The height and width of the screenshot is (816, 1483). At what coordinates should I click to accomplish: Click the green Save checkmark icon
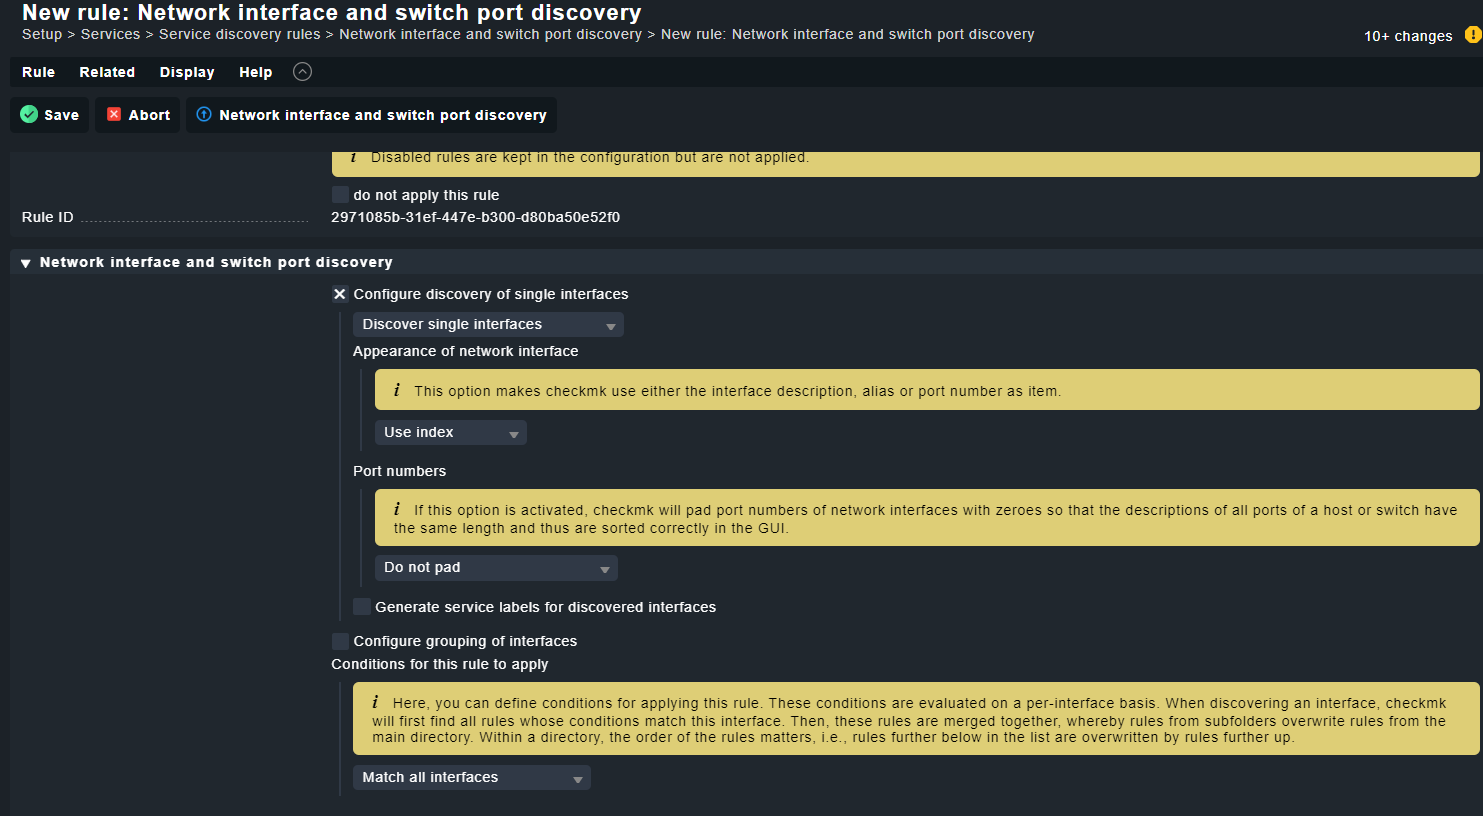(29, 115)
